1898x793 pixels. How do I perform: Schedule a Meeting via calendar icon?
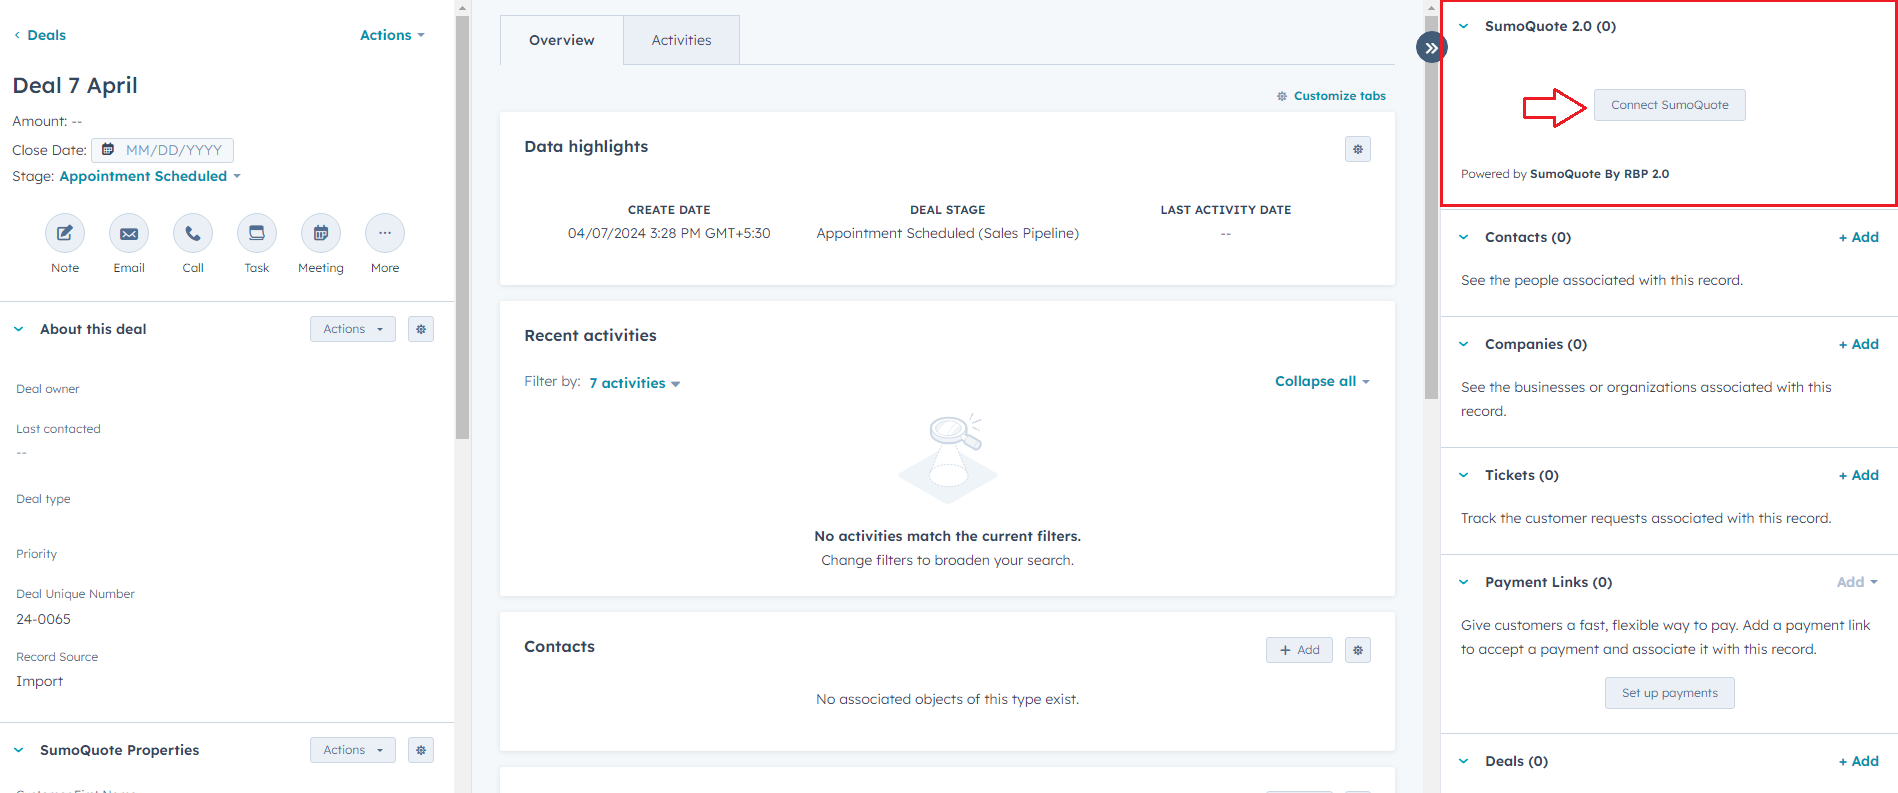pyautogui.click(x=321, y=233)
